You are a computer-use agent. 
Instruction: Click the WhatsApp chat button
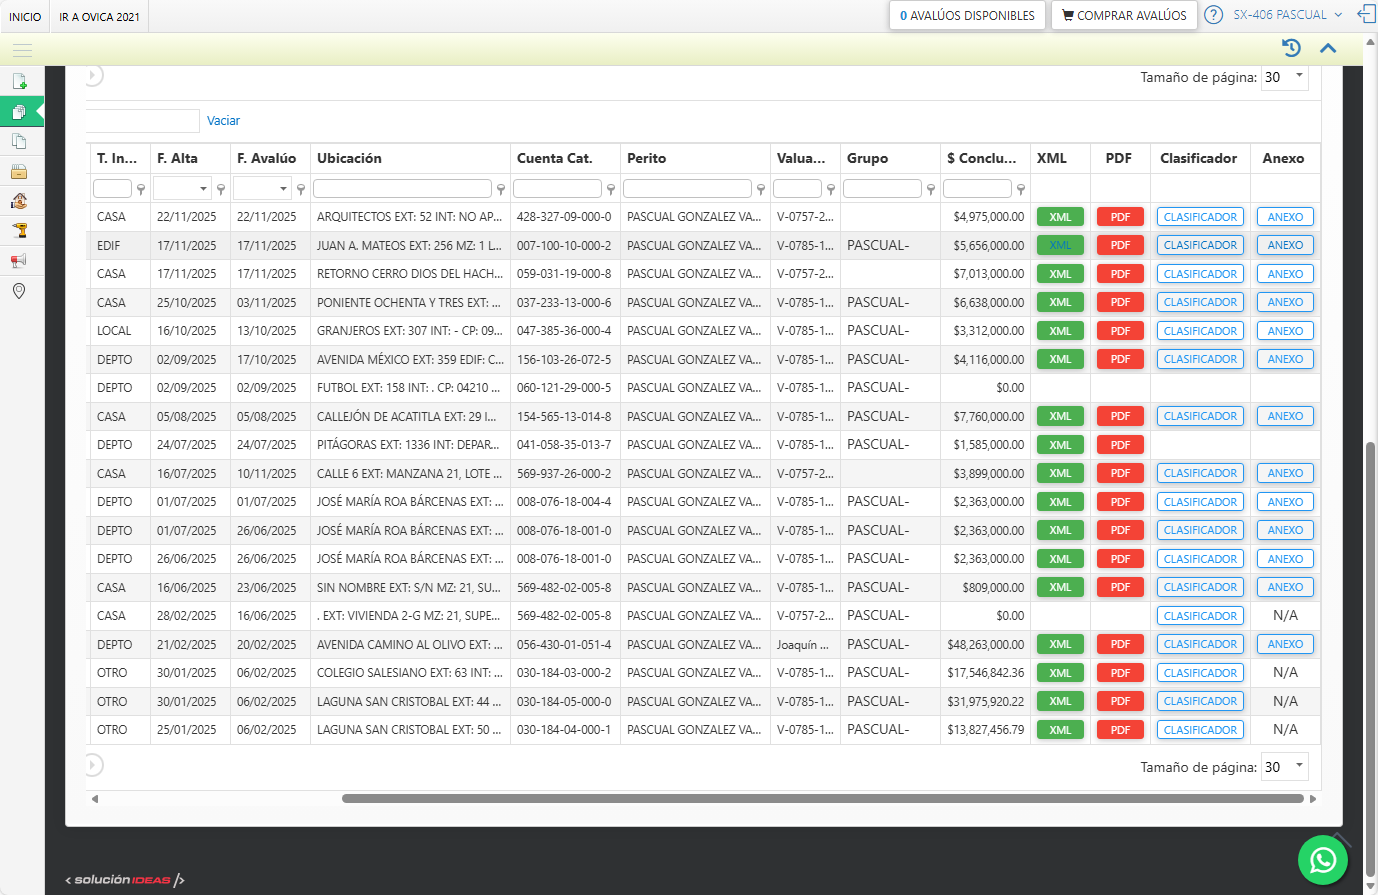(x=1322, y=860)
